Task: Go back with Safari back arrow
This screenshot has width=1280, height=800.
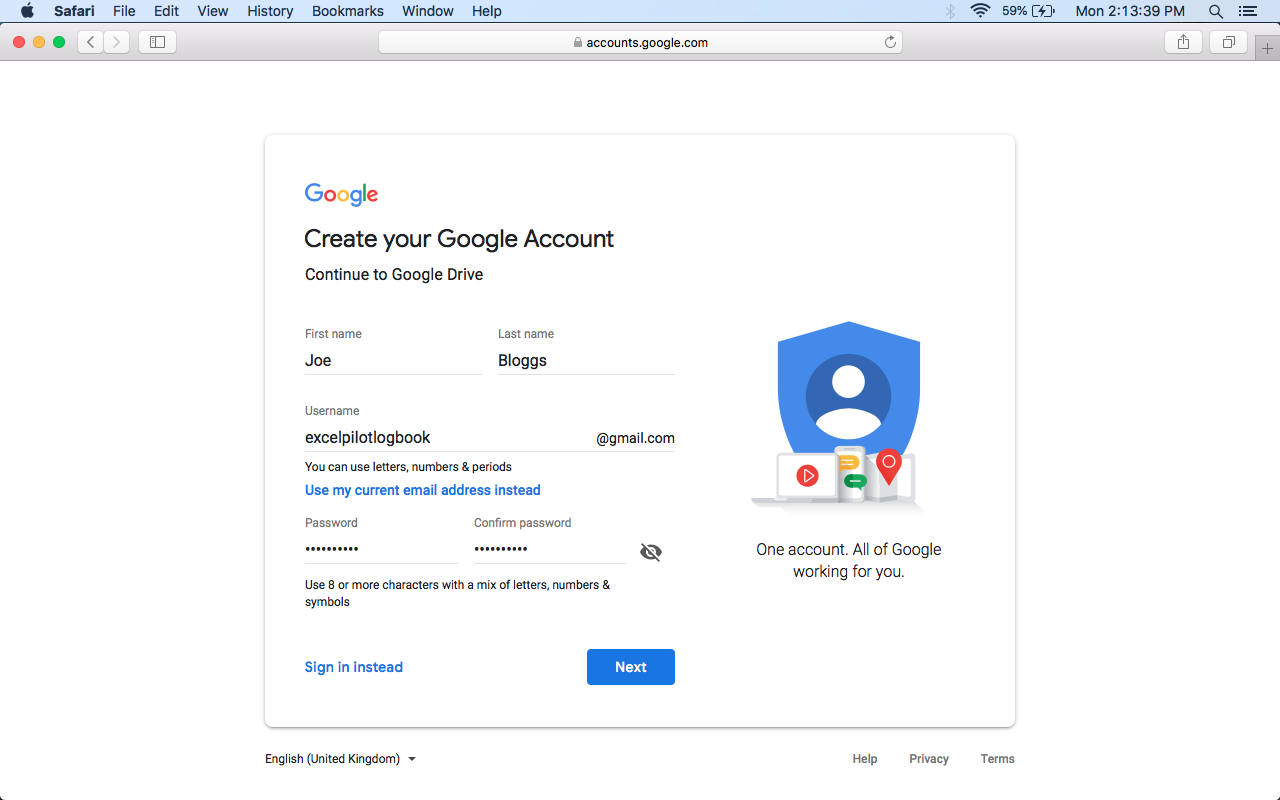Action: click(x=91, y=42)
